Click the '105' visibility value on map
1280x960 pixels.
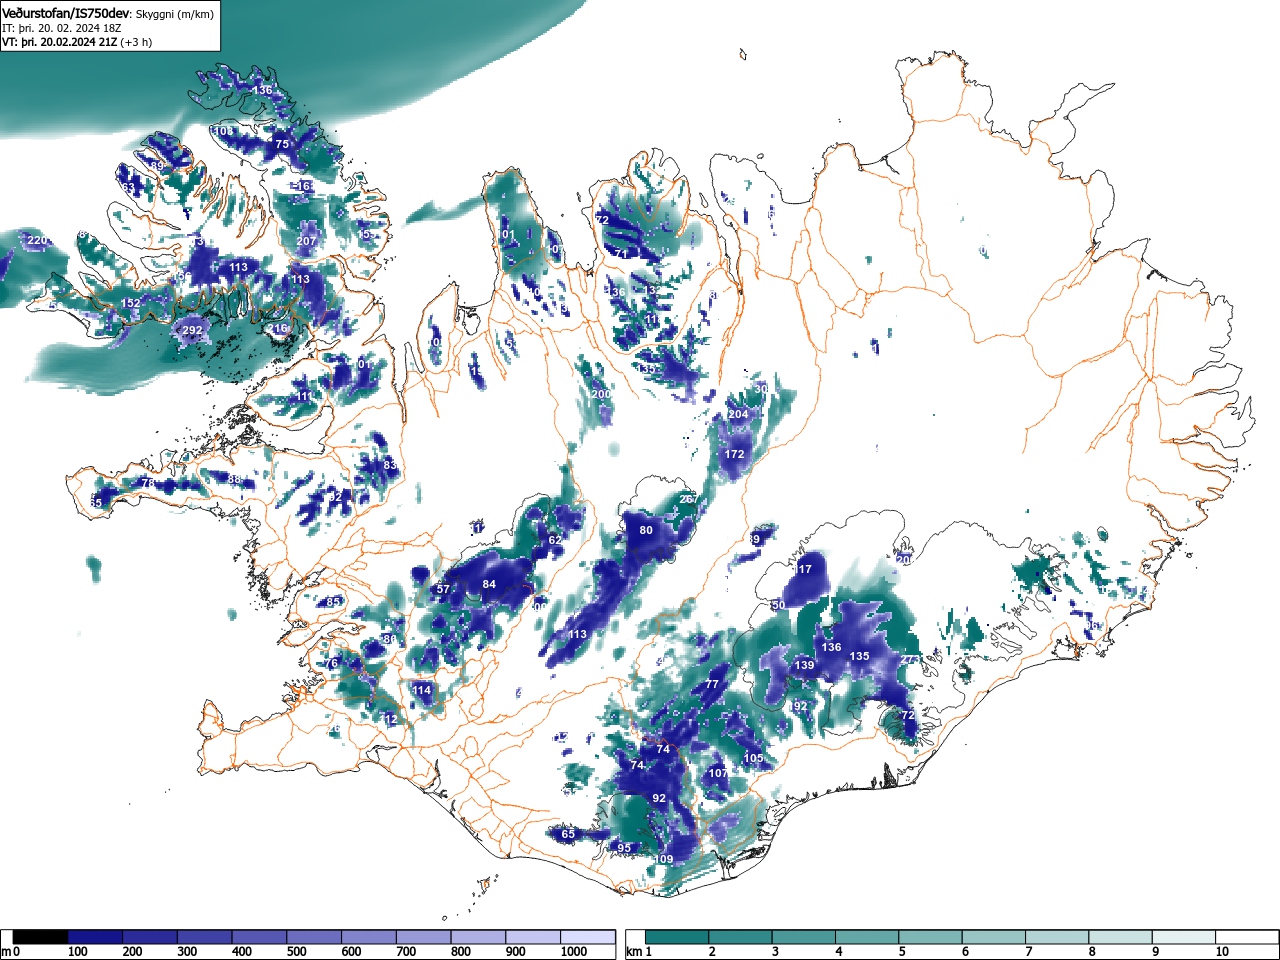coord(753,758)
